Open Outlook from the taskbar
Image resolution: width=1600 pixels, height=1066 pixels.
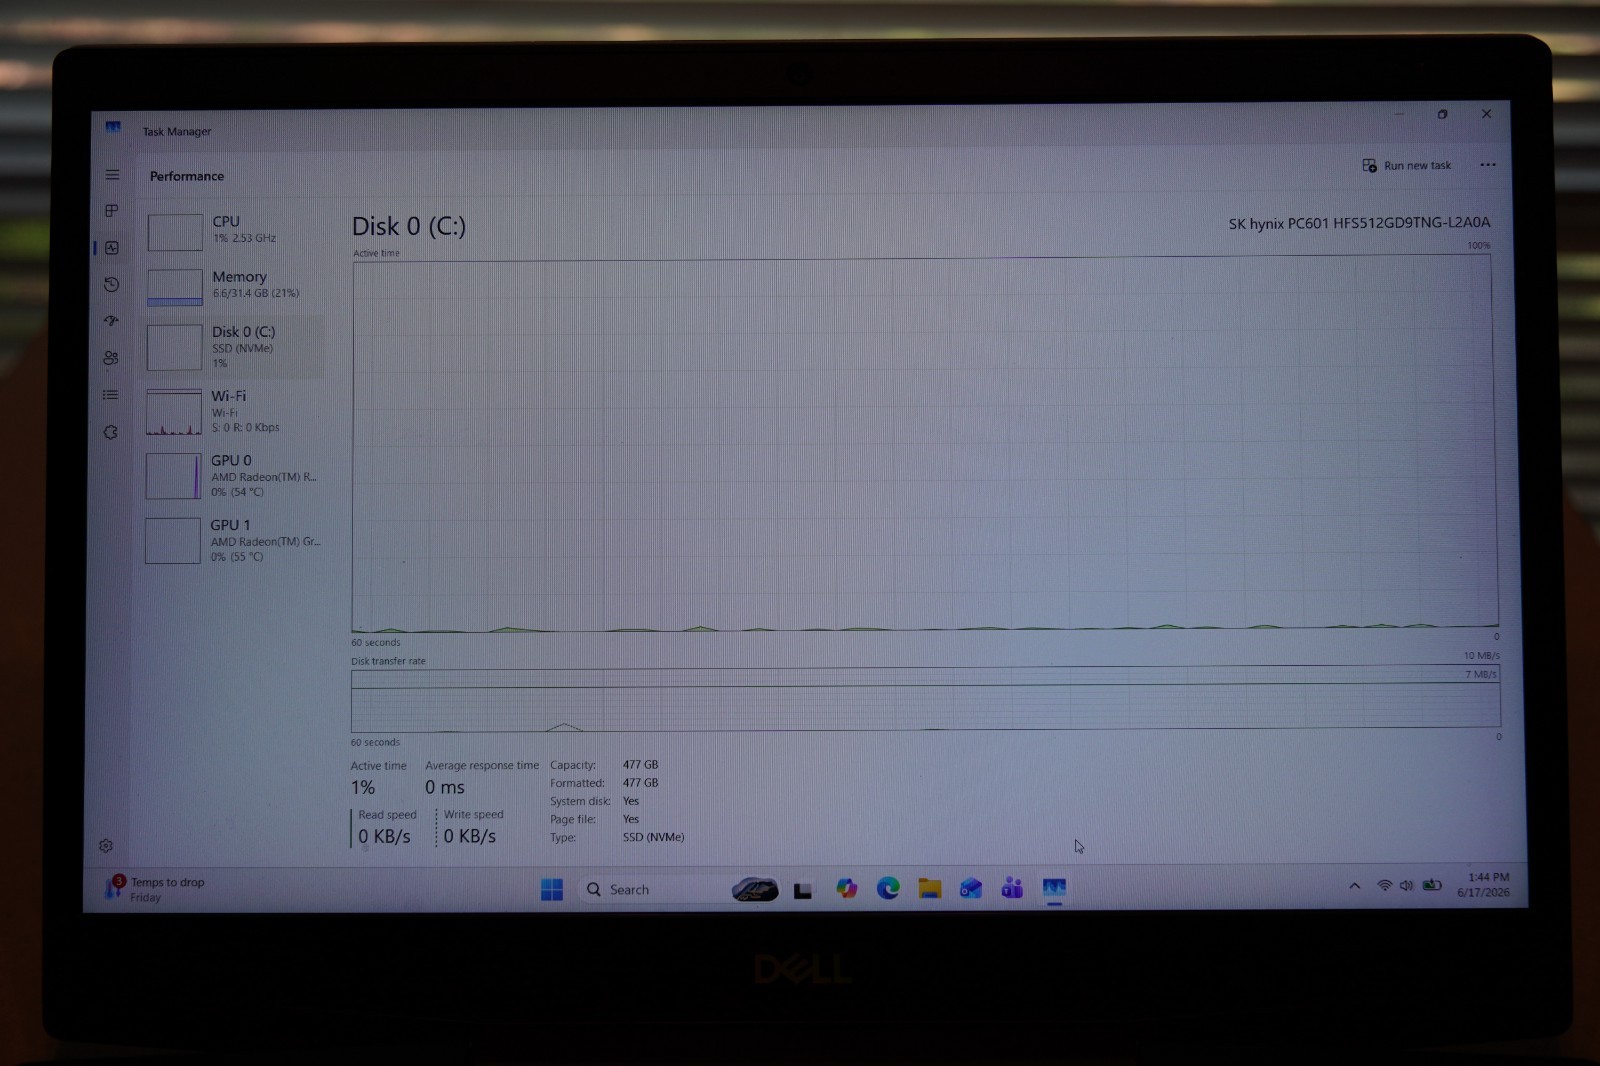(971, 888)
